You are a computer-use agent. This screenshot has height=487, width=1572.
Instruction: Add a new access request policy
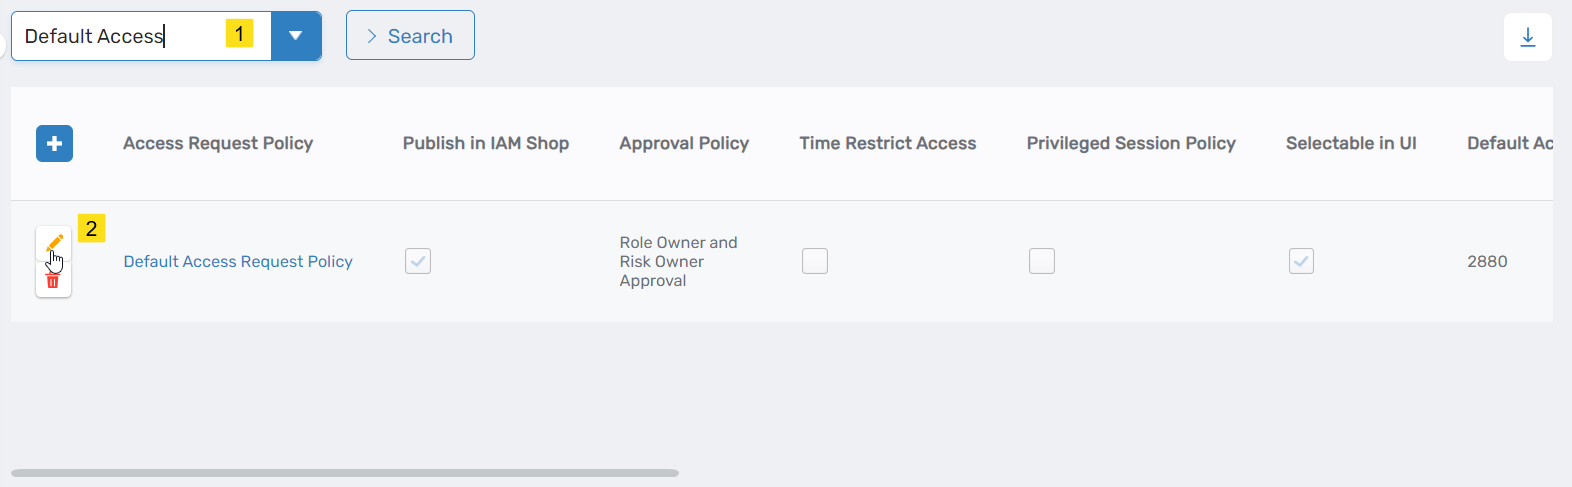tap(54, 144)
